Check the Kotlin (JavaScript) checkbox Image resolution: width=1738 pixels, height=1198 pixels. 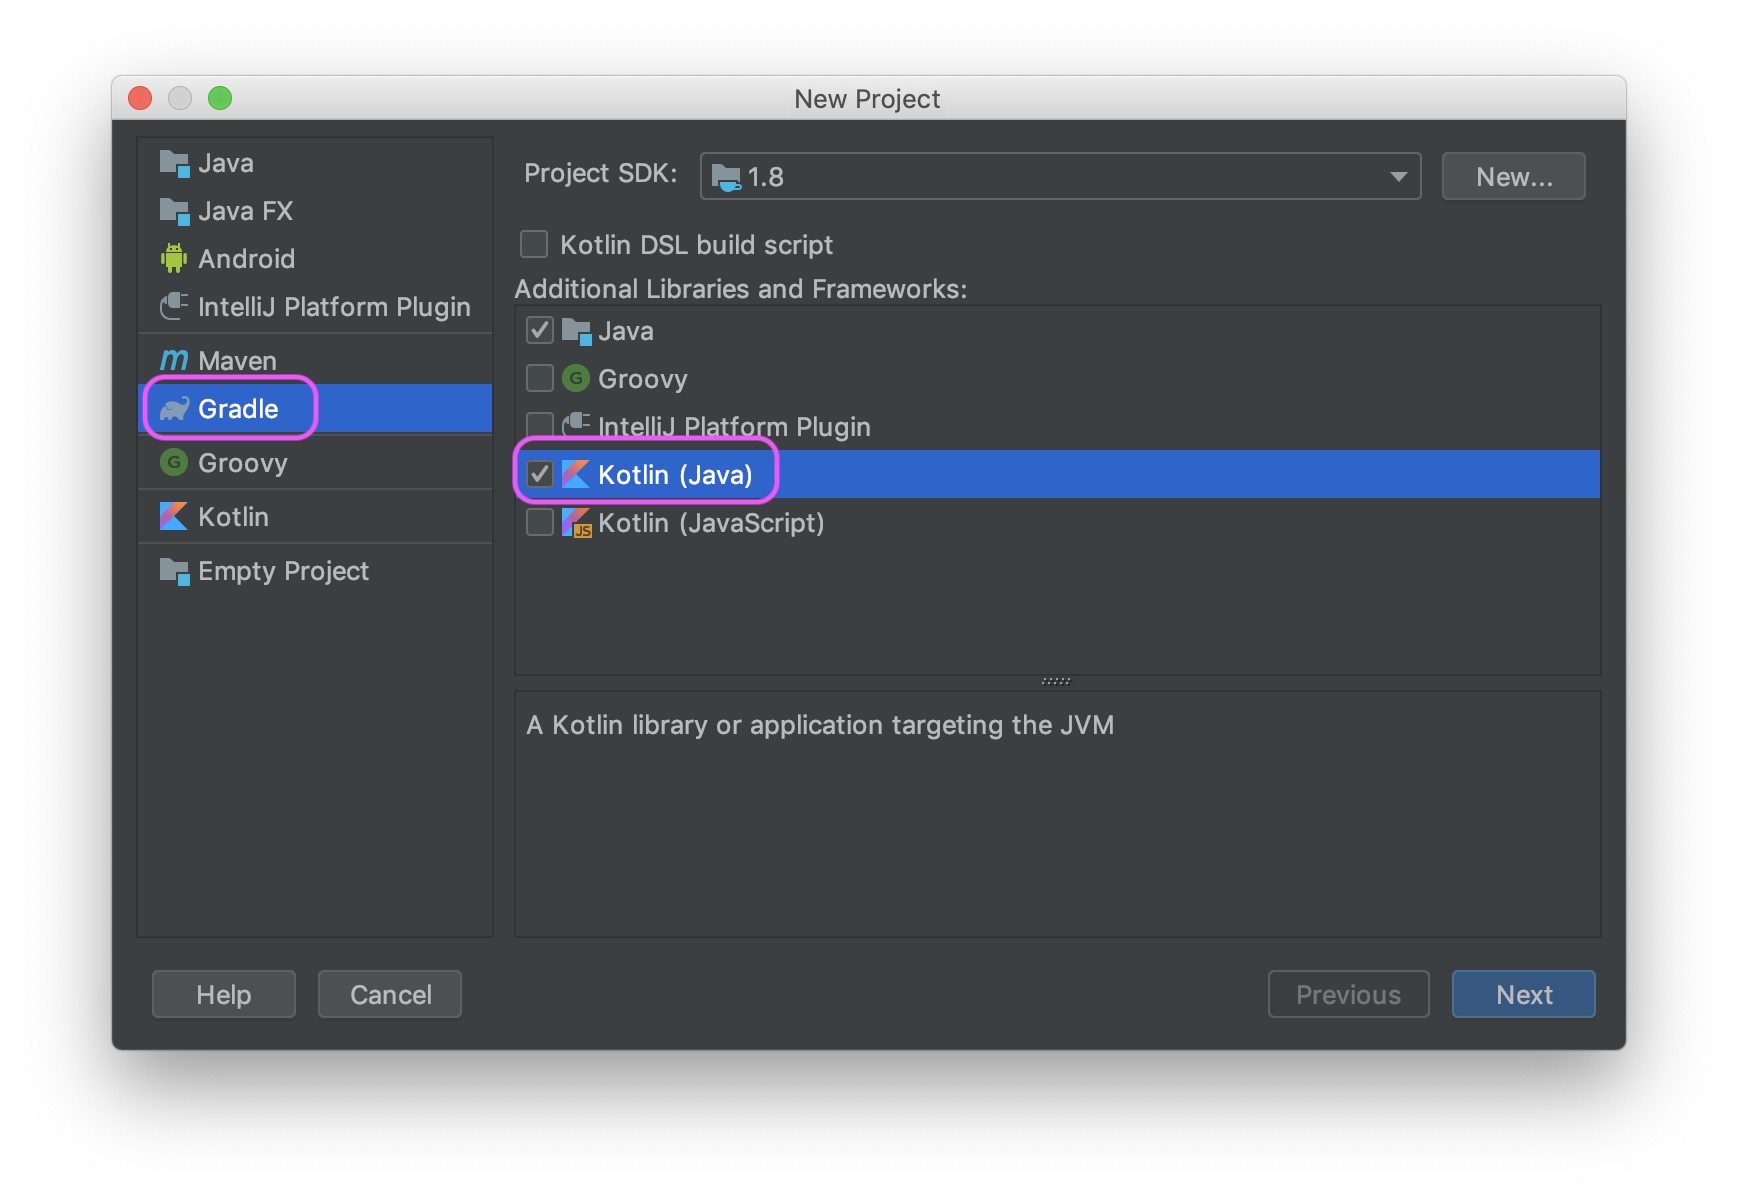[x=540, y=522]
